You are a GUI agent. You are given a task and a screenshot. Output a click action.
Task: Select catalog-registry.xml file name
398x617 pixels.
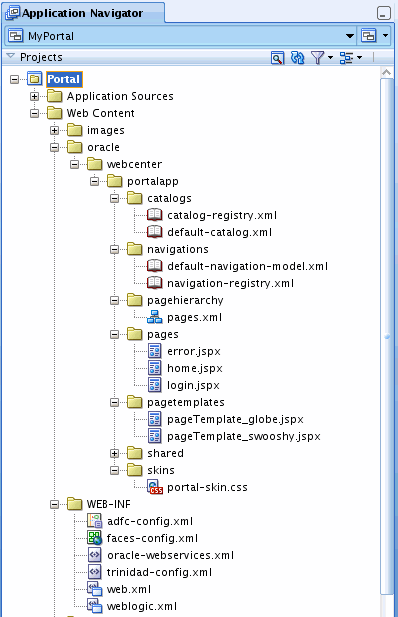pyautogui.click(x=222, y=215)
